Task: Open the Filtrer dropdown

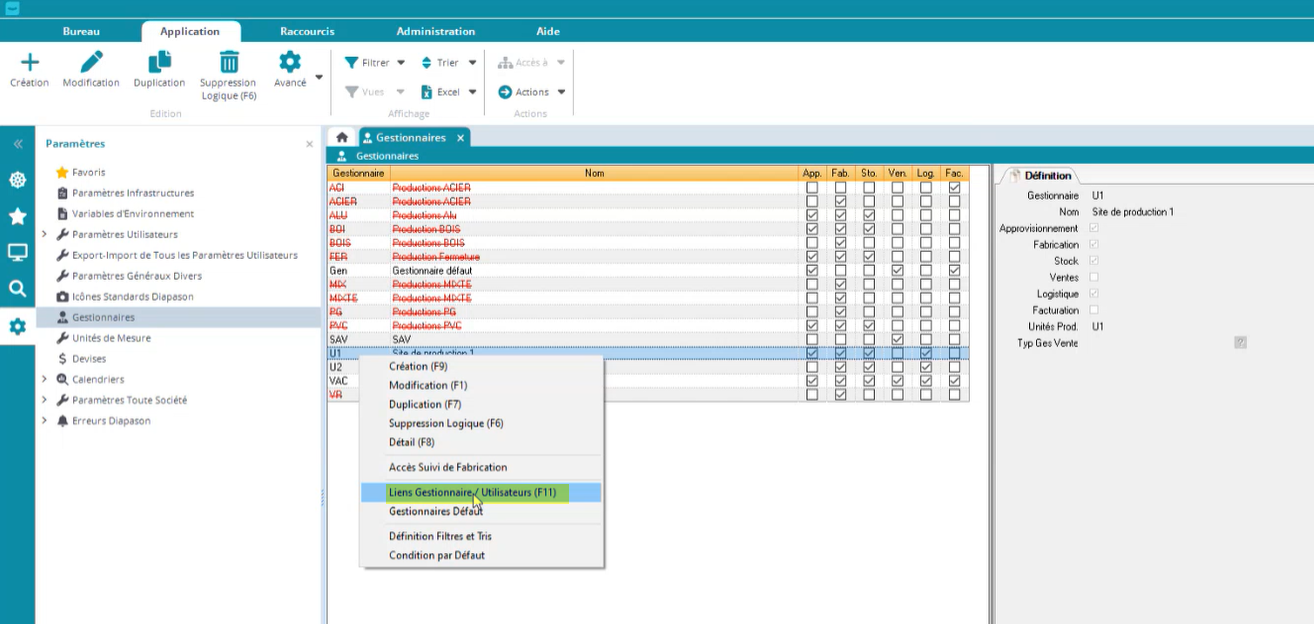Action: coord(375,63)
